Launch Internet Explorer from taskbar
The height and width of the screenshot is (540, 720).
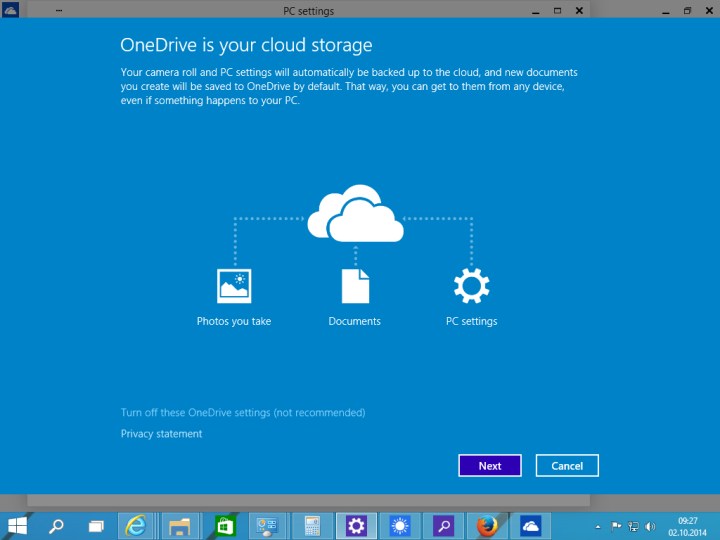coord(136,526)
